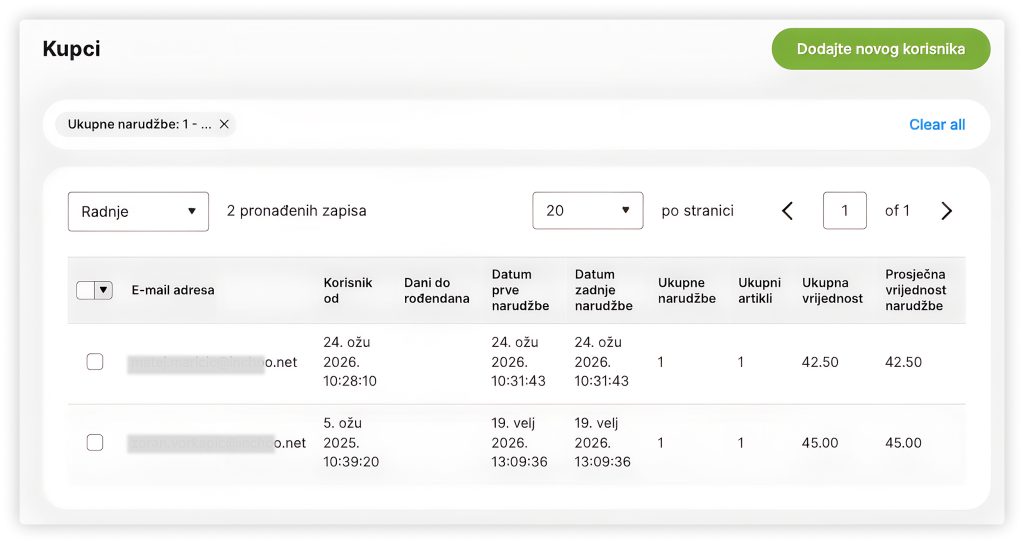
Task: Click the page number input field
Action: (844, 211)
